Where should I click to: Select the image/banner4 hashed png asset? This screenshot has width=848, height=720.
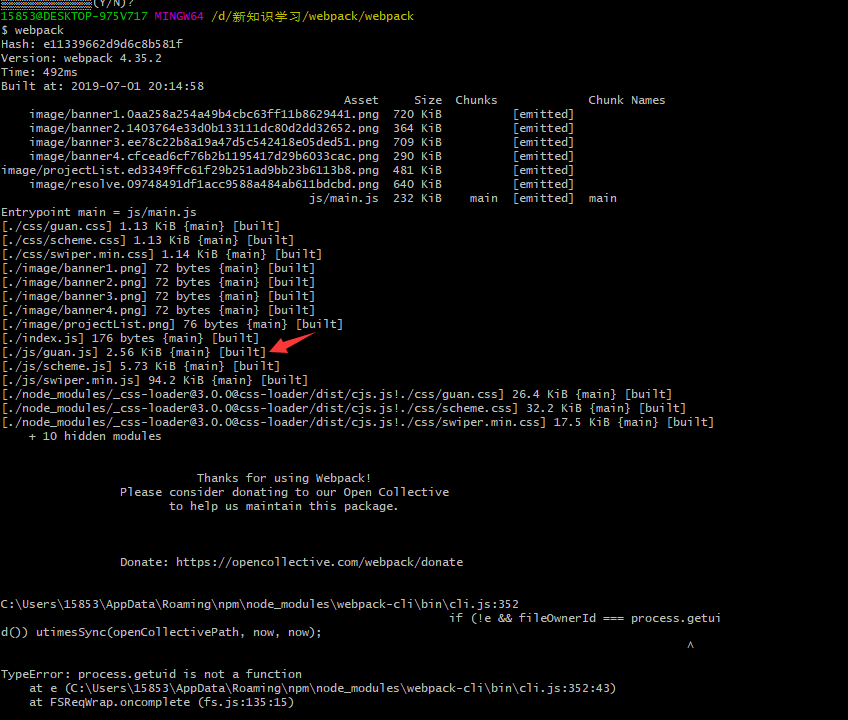pyautogui.click(x=204, y=156)
